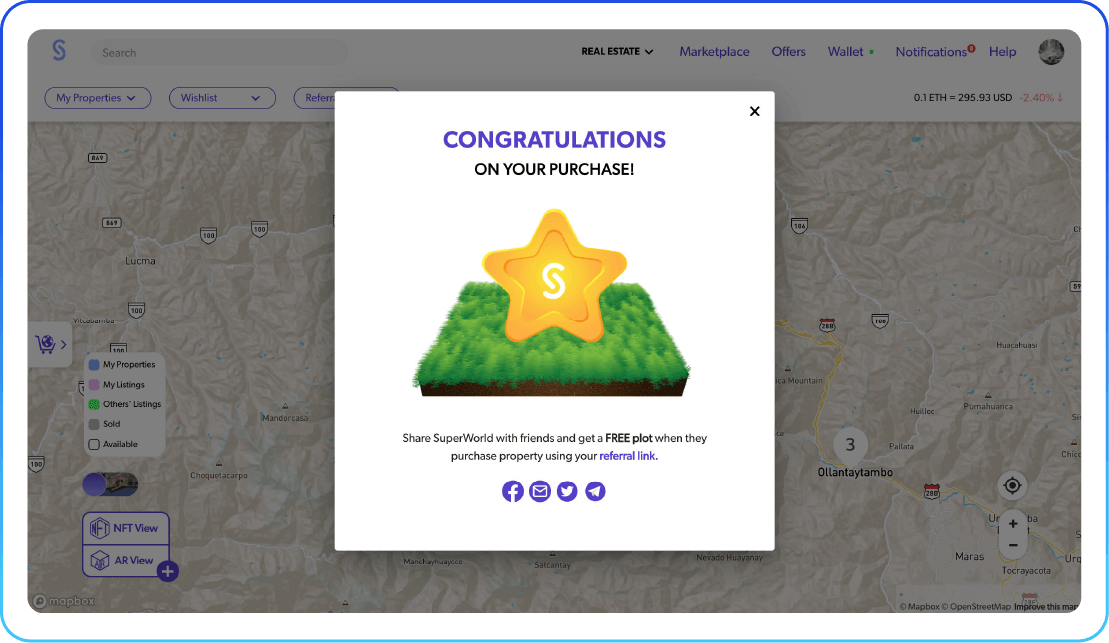This screenshot has height=643, width=1109.
Task: Open the Offers page
Action: (789, 52)
